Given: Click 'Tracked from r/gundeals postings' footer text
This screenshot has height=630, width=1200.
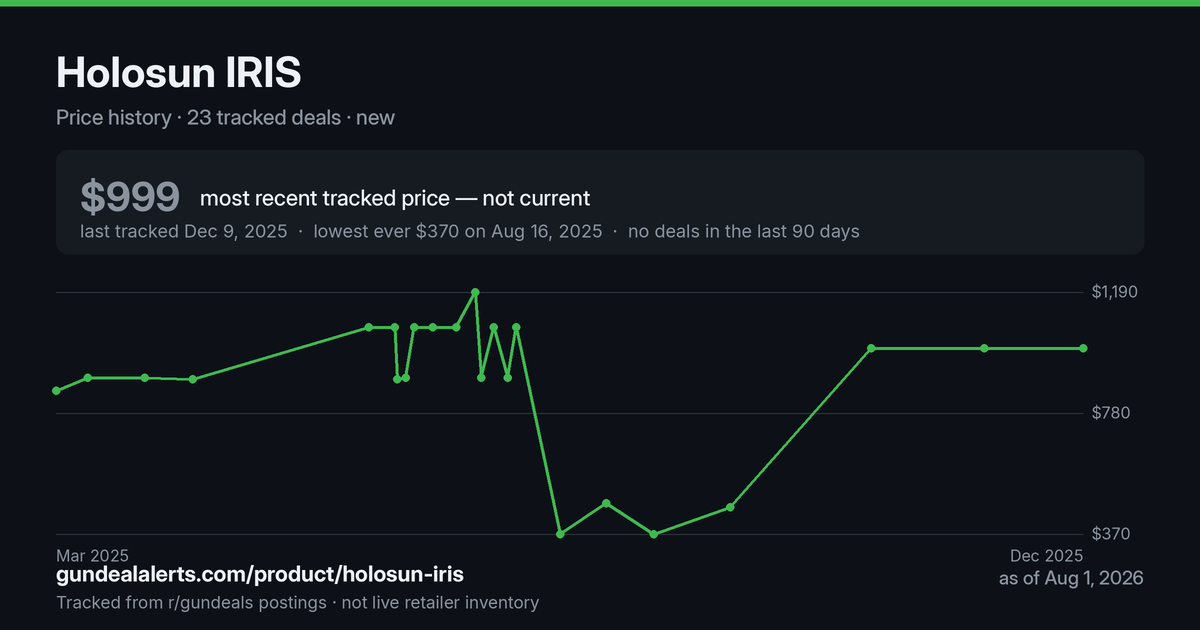Looking at the screenshot, I should (191, 602).
